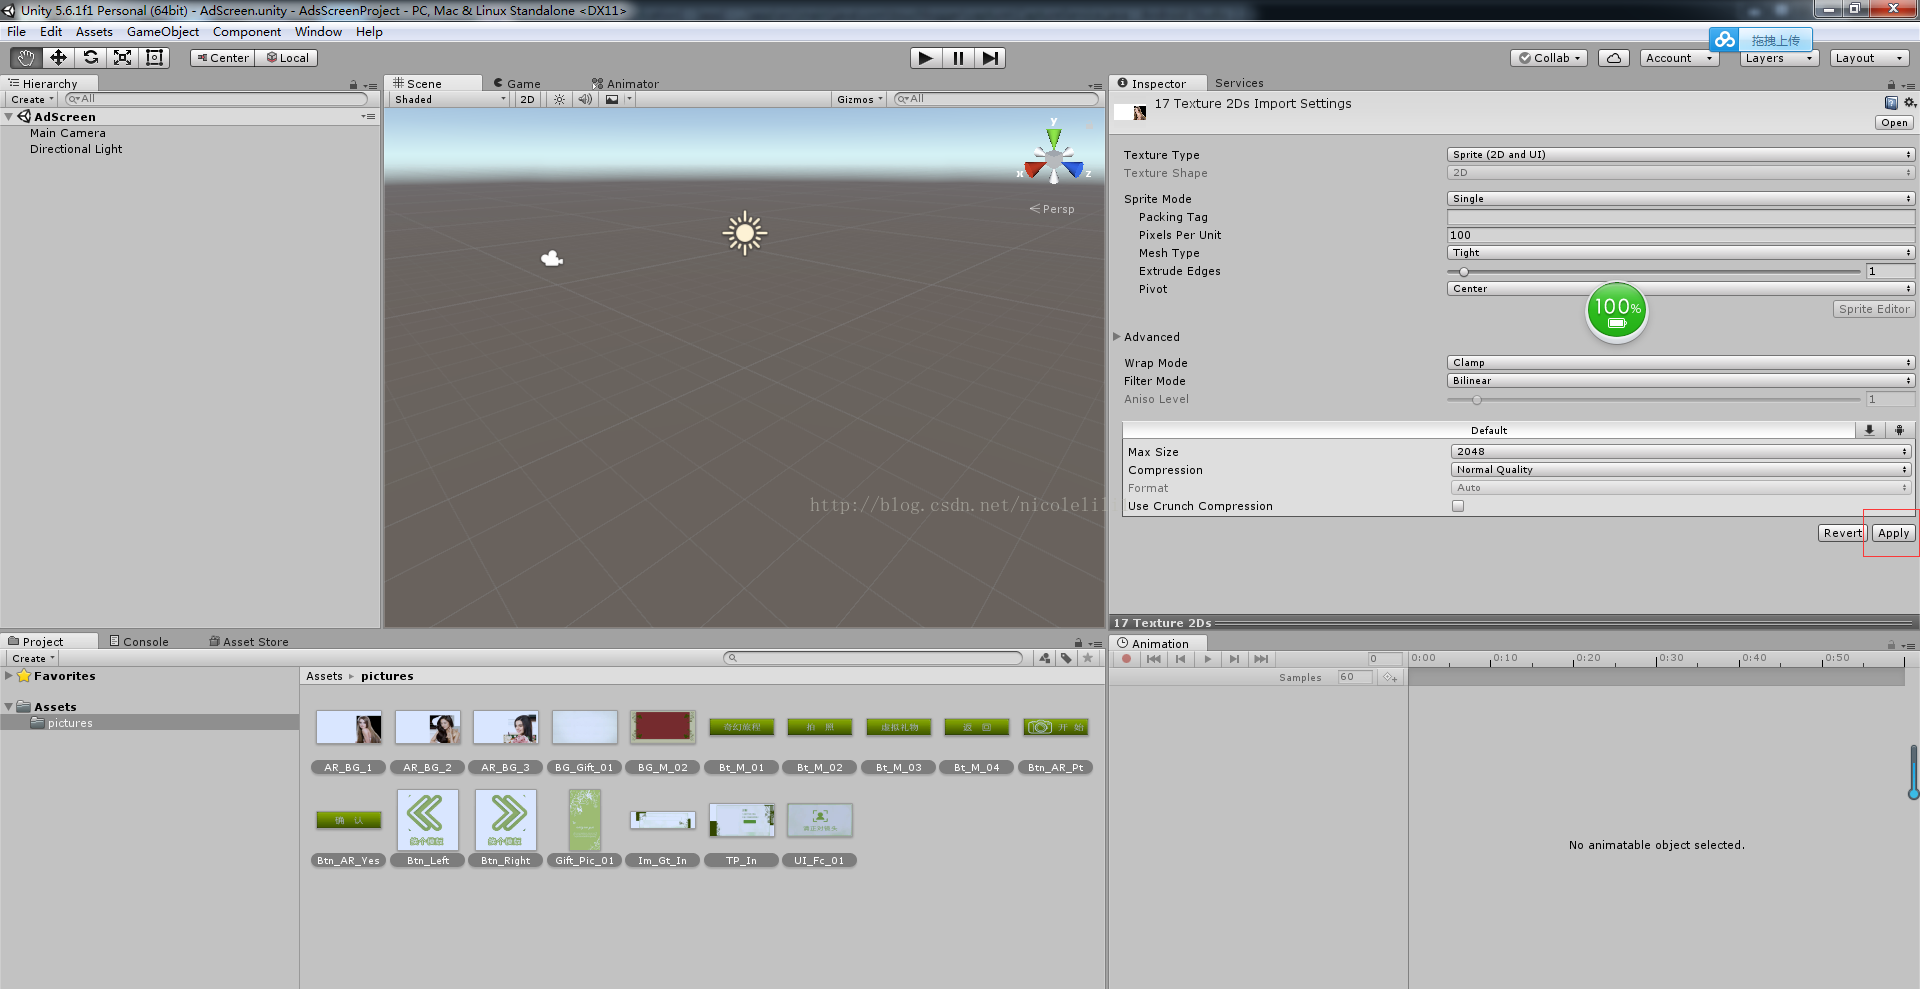Image resolution: width=1920 pixels, height=989 pixels.
Task: Switch to the Services tab
Action: click(1239, 83)
